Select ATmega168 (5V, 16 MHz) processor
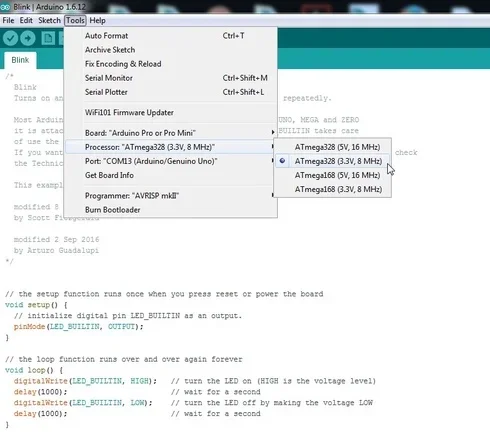This screenshot has height=441, width=490. point(332,175)
